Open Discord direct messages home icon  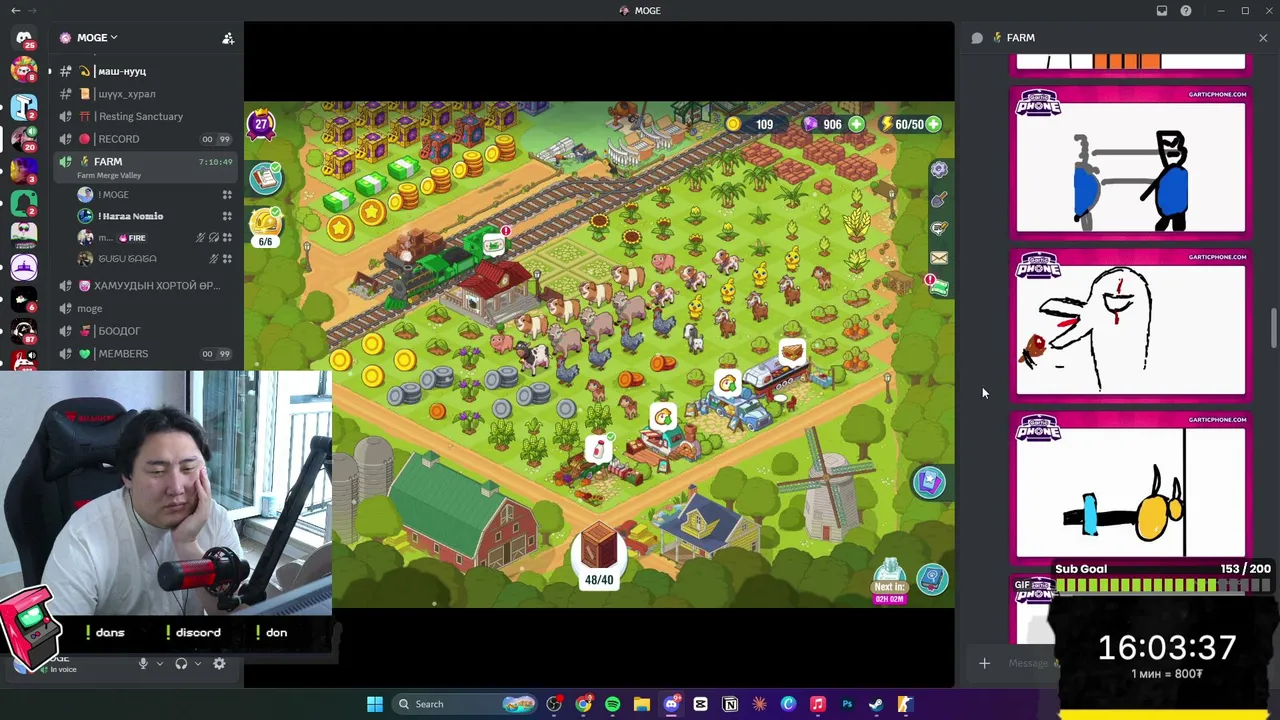tap(24, 38)
